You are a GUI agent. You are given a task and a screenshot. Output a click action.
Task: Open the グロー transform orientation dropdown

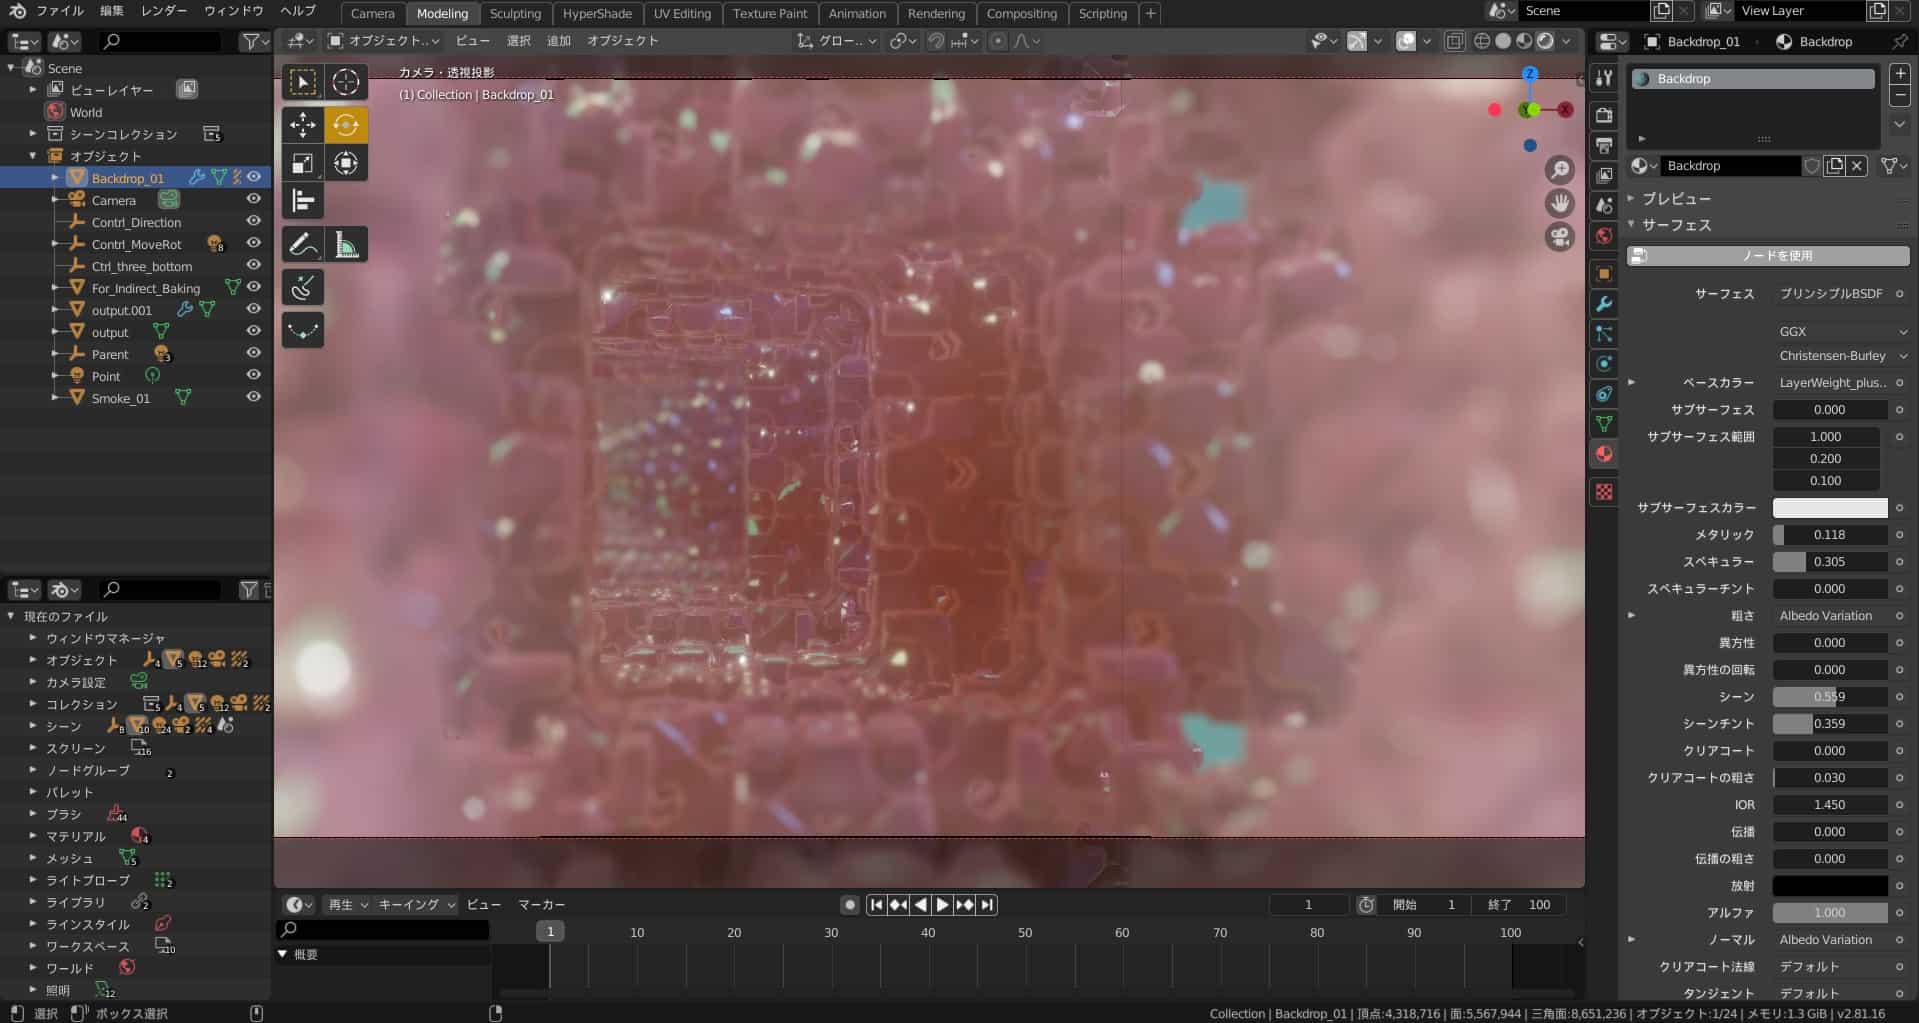[x=837, y=41]
